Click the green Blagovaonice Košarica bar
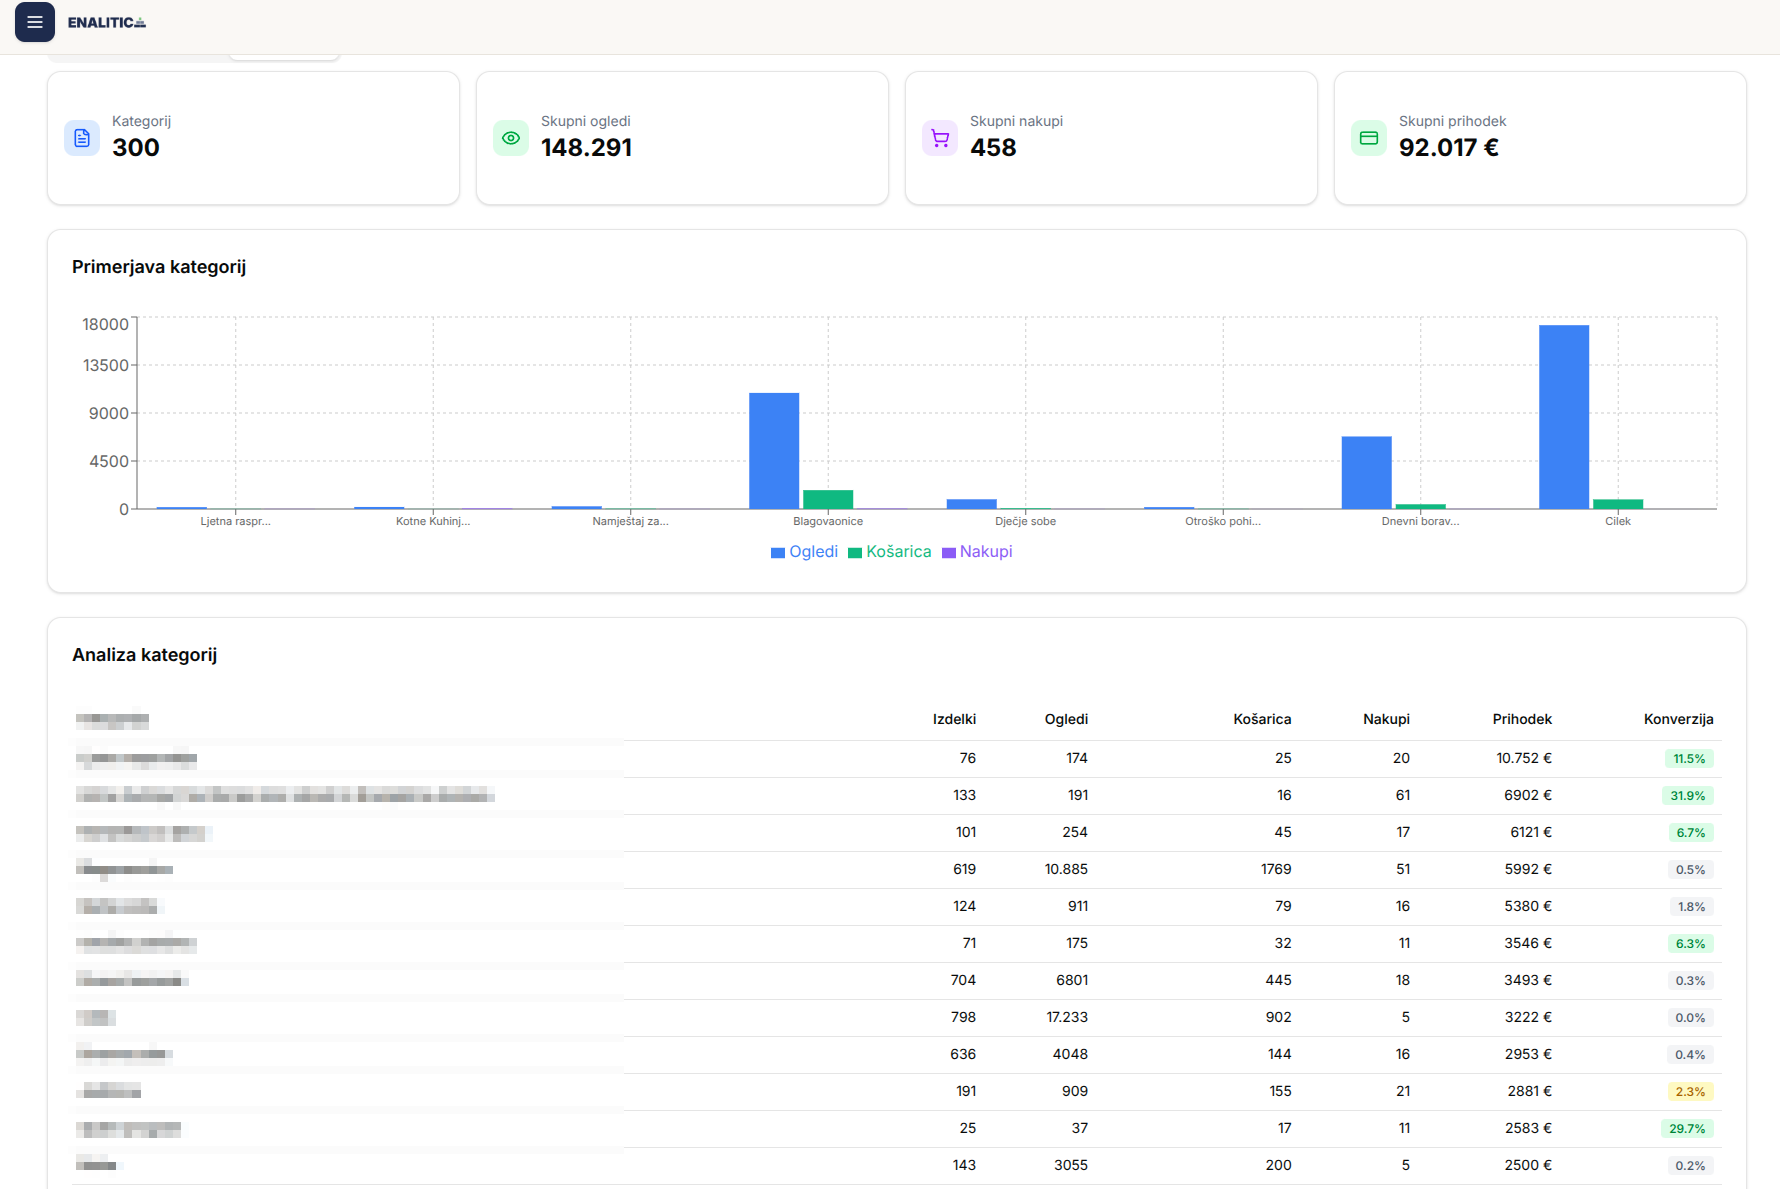This screenshot has height=1189, width=1780. [x=828, y=499]
